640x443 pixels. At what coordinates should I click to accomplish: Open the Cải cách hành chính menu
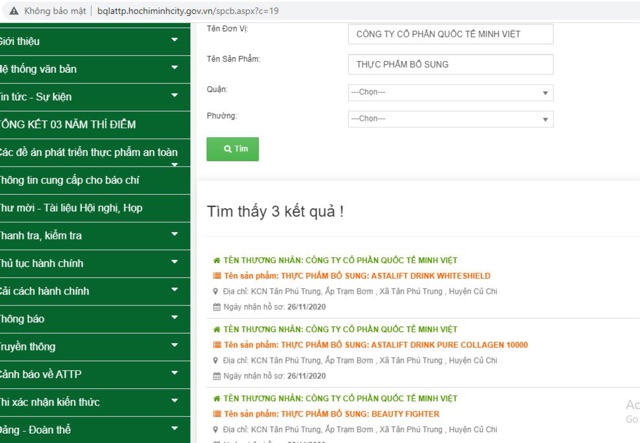pyautogui.click(x=44, y=291)
